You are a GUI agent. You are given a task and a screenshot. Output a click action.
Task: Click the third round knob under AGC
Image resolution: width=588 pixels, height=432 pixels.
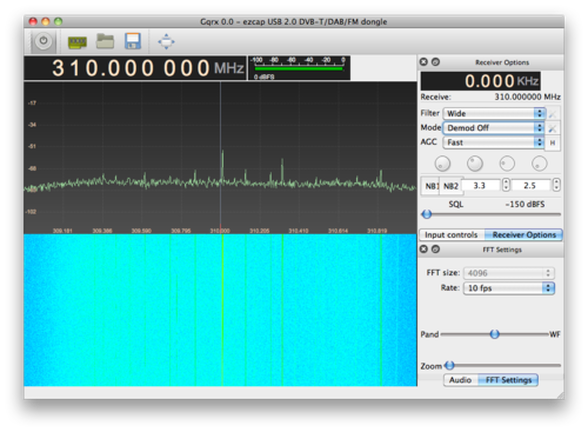click(x=507, y=164)
